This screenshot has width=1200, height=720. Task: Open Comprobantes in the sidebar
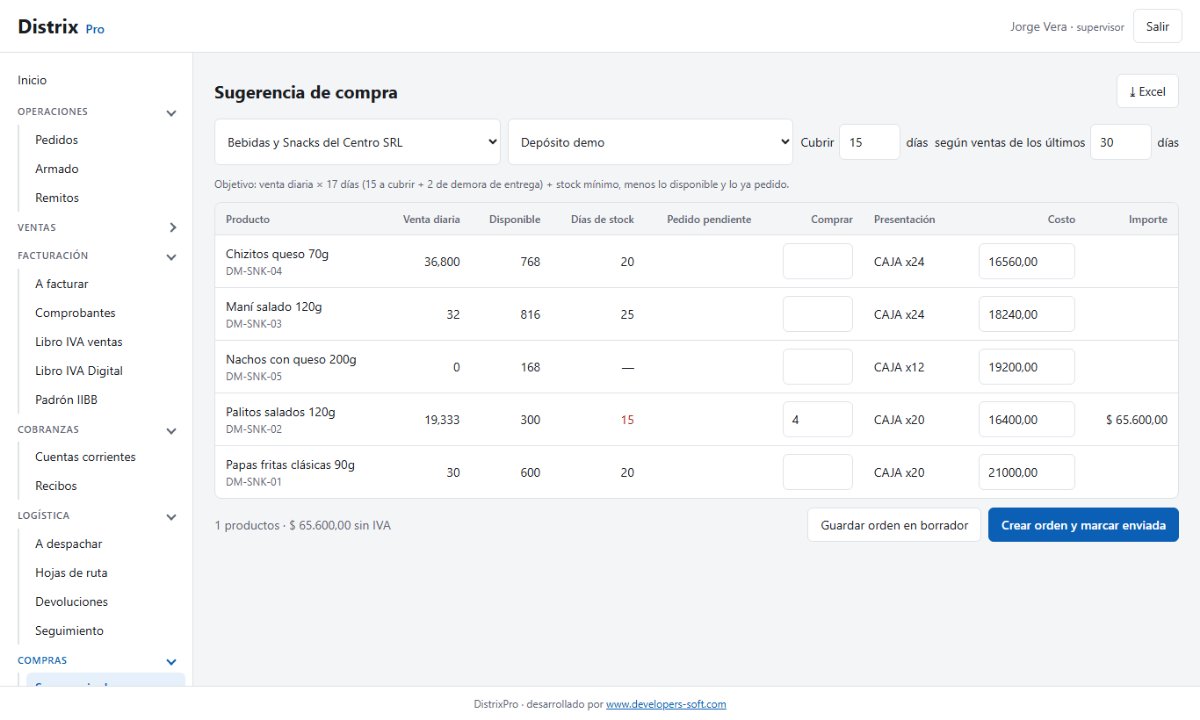click(75, 313)
